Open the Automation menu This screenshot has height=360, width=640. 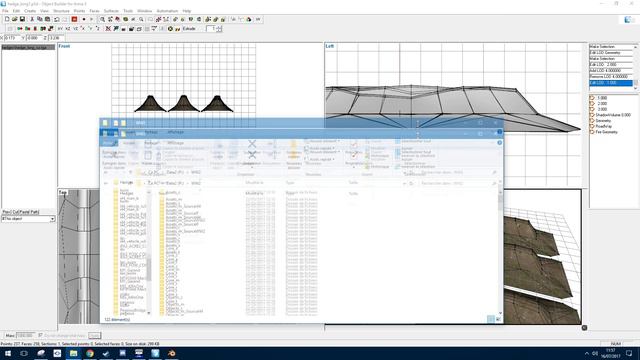[x=167, y=11]
